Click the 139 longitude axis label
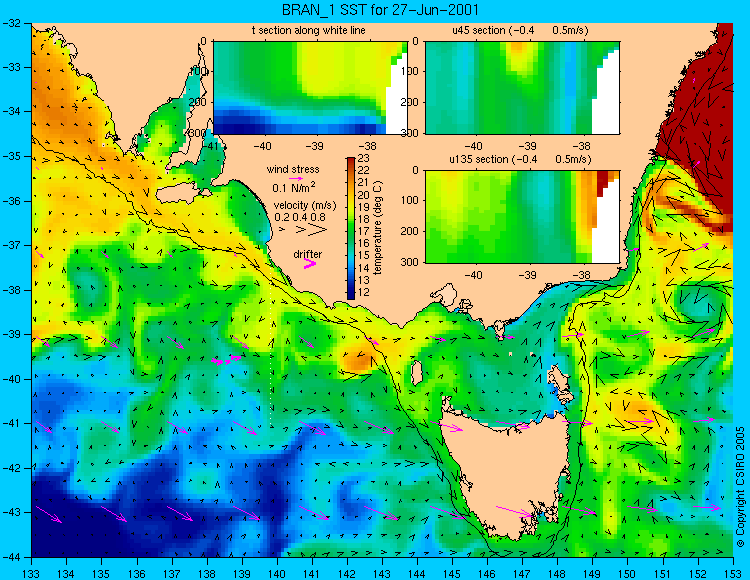 pyautogui.click(x=242, y=573)
